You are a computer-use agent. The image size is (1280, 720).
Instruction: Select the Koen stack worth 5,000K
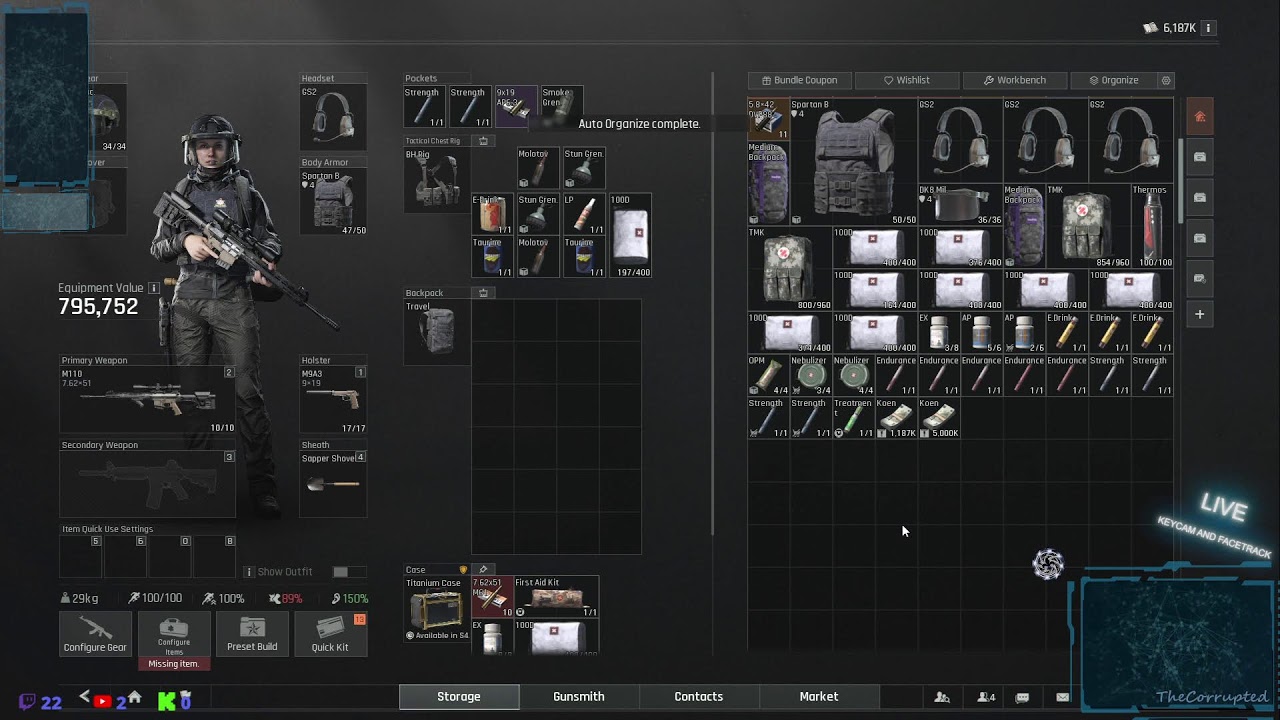[939, 418]
